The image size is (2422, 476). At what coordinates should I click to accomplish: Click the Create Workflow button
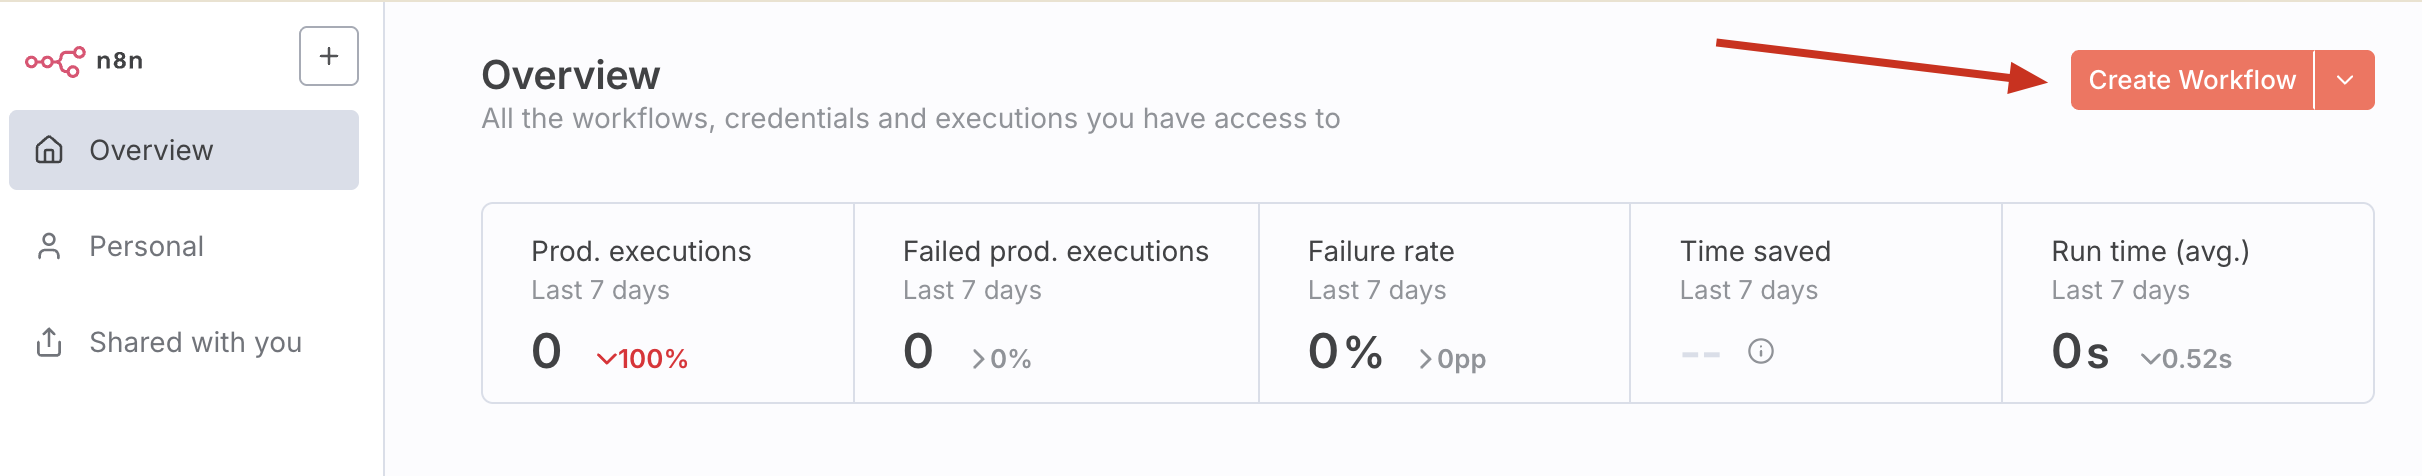2191,80
